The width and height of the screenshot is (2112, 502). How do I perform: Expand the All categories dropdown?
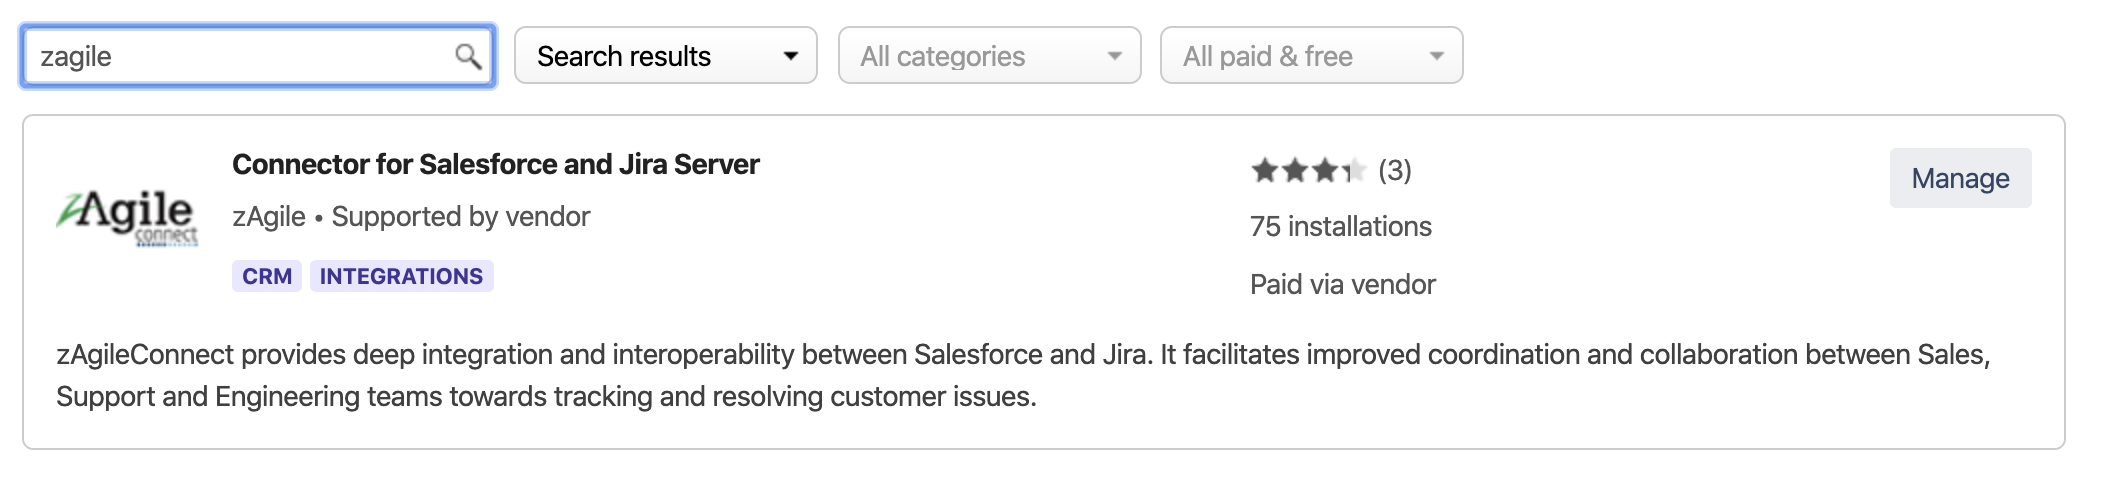(989, 56)
